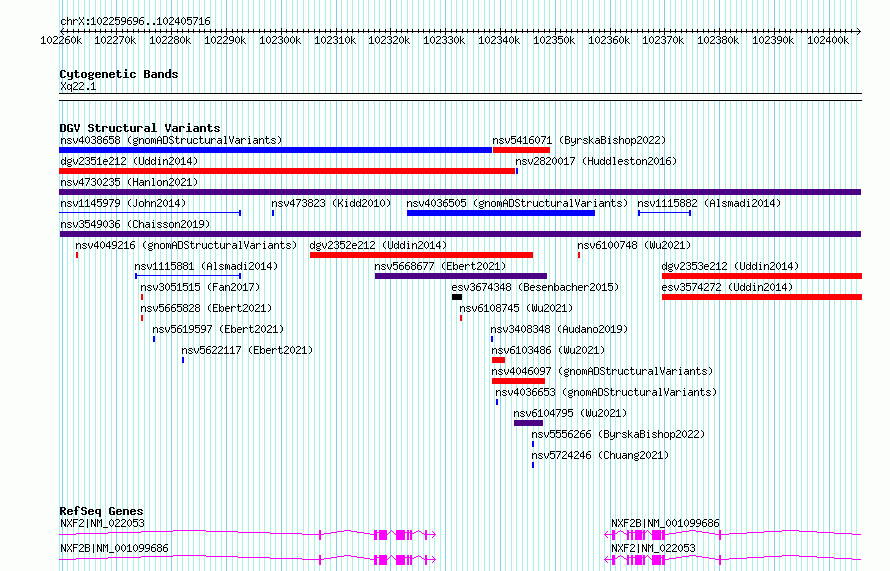
Task: Open the DGV Structural Variants track heading
Action: tap(140, 128)
